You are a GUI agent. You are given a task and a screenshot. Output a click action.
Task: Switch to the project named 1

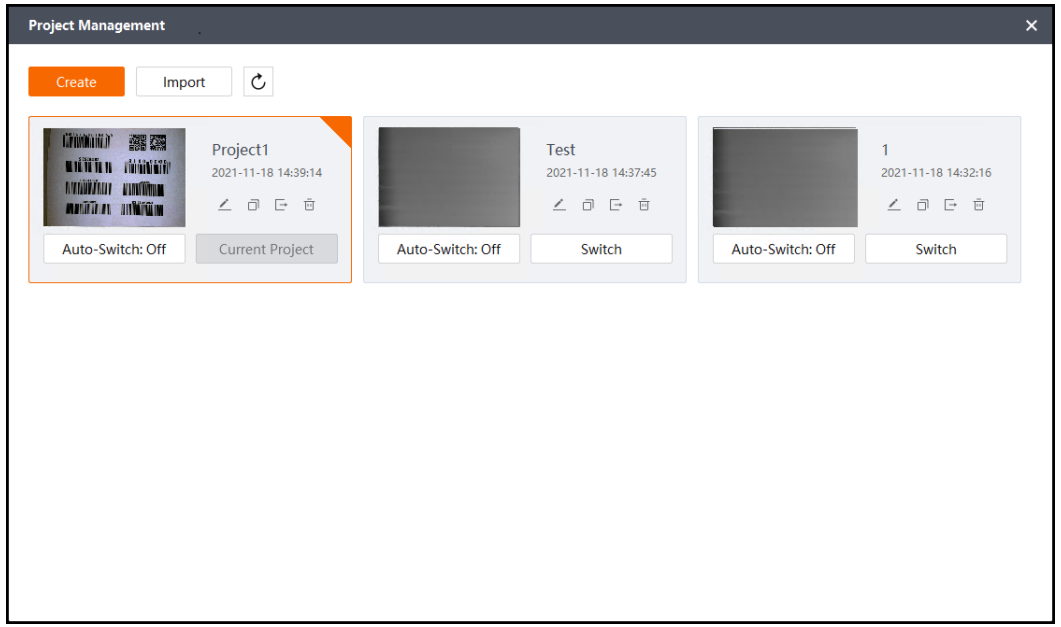point(936,249)
